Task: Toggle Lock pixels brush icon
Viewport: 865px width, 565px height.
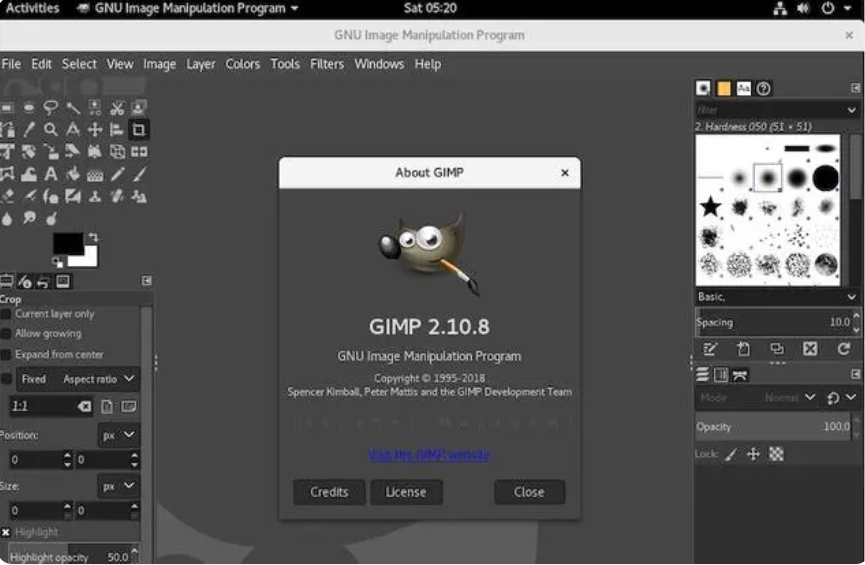Action: [x=731, y=454]
